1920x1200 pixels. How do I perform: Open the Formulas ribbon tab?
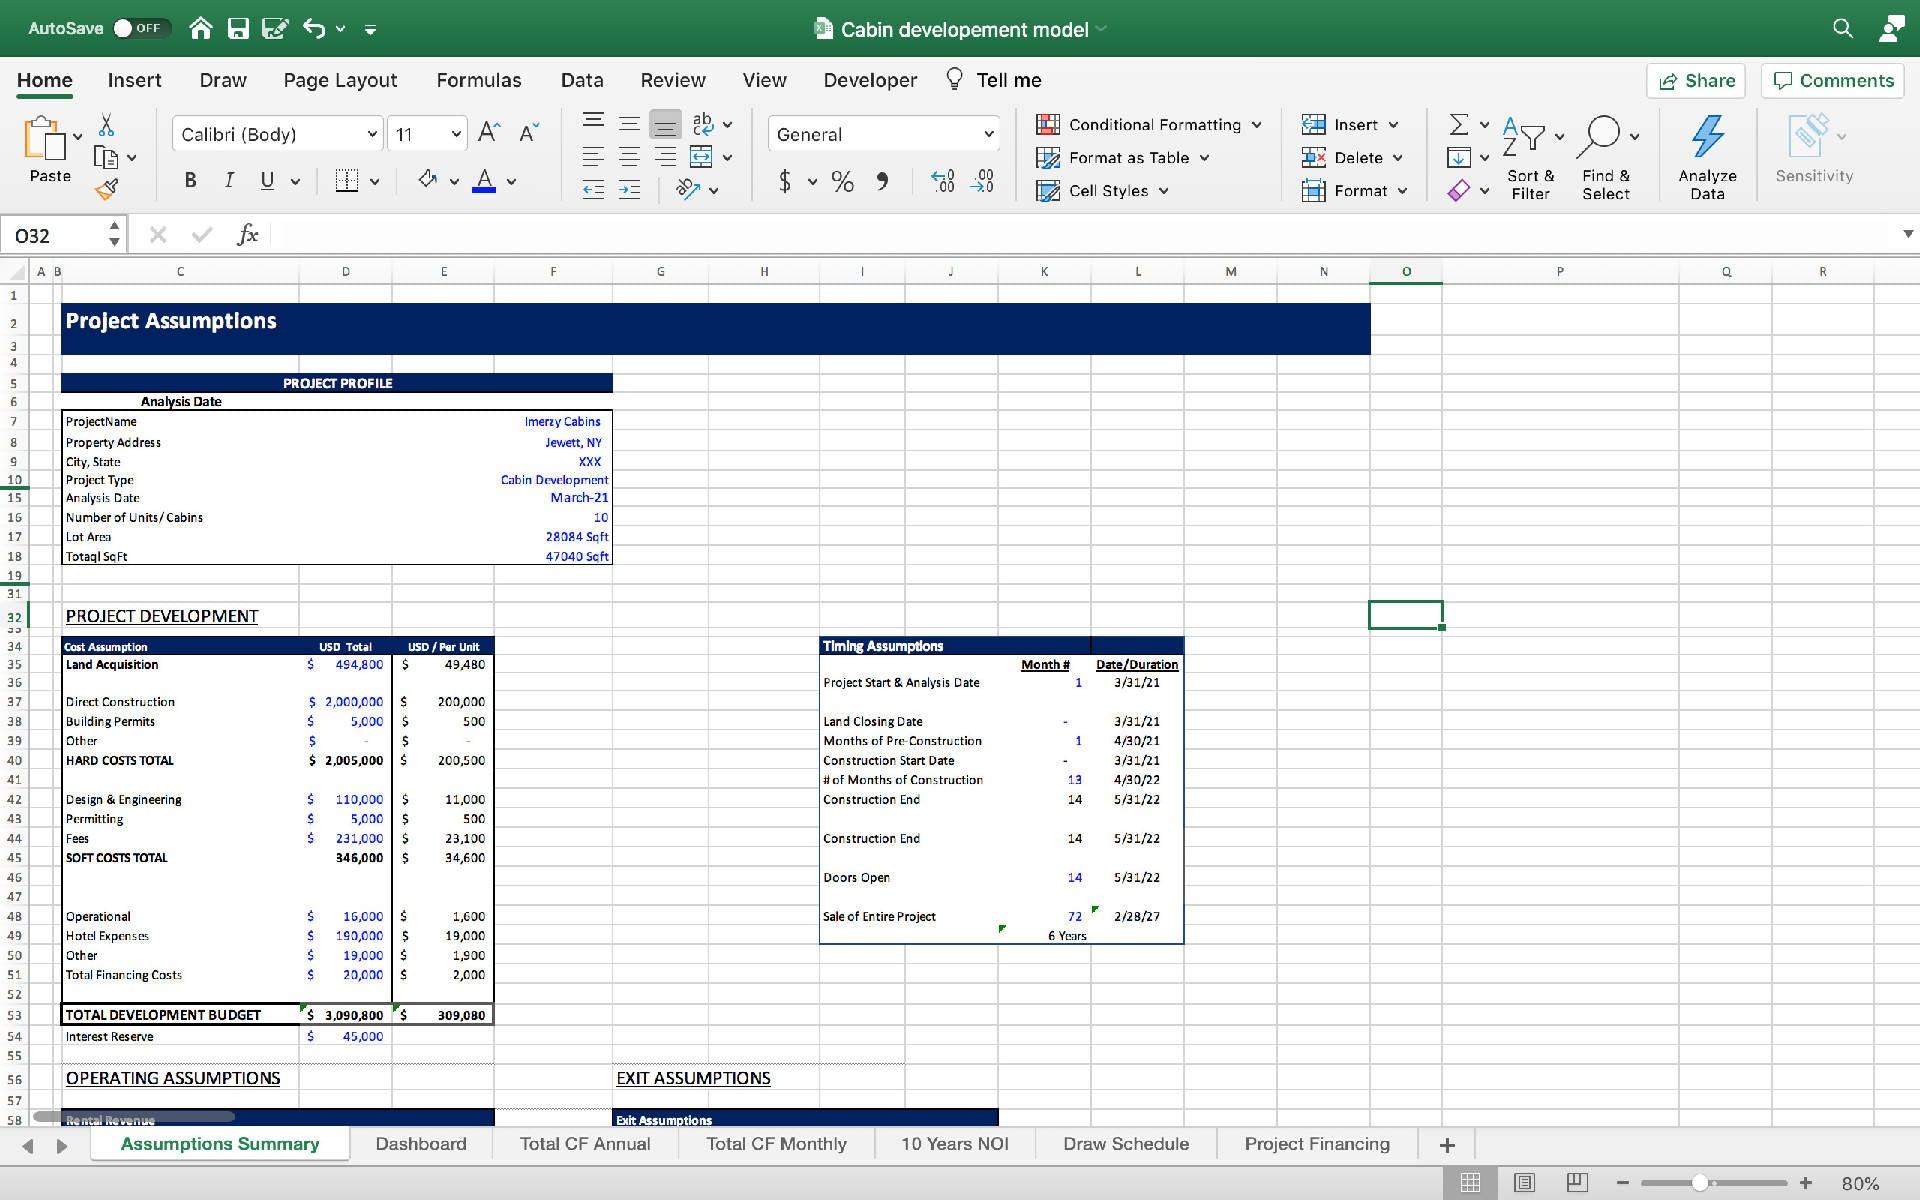click(x=478, y=80)
